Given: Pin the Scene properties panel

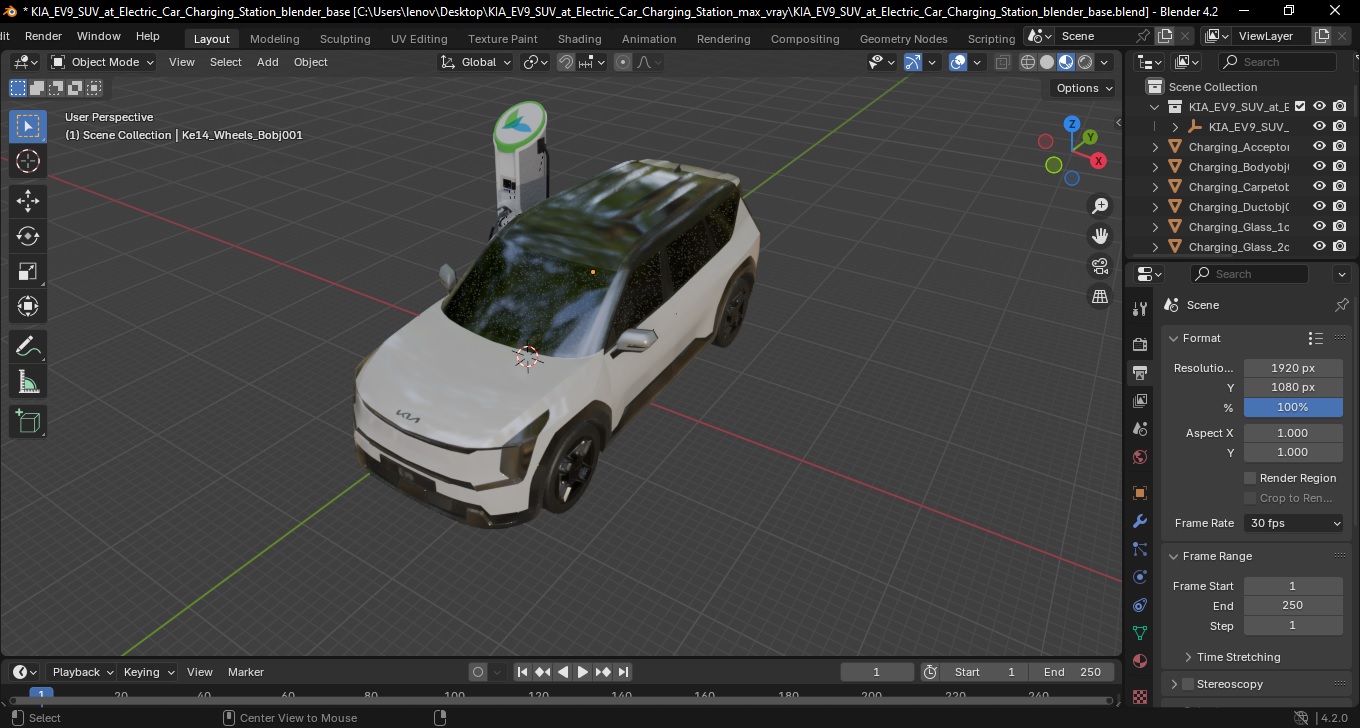Looking at the screenshot, I should pyautogui.click(x=1341, y=305).
